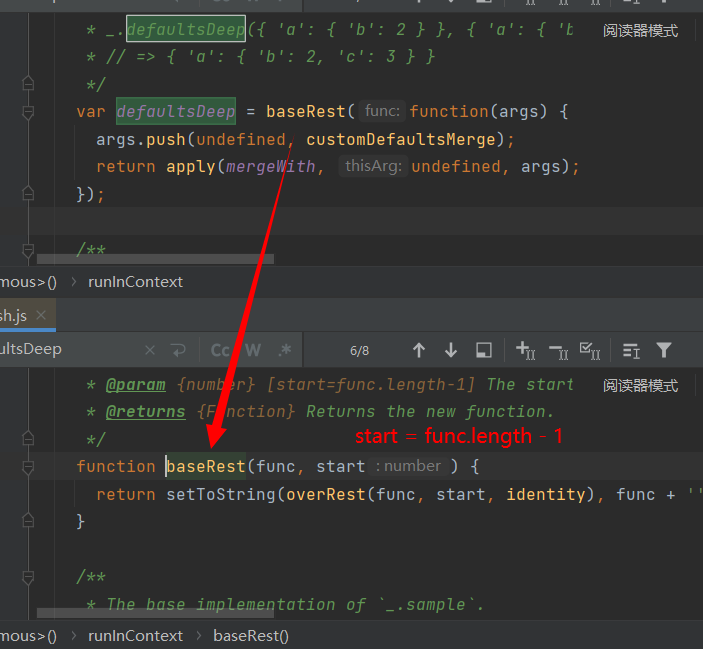Jump to next search occurrence arrow
The image size is (703, 649).
point(451,350)
